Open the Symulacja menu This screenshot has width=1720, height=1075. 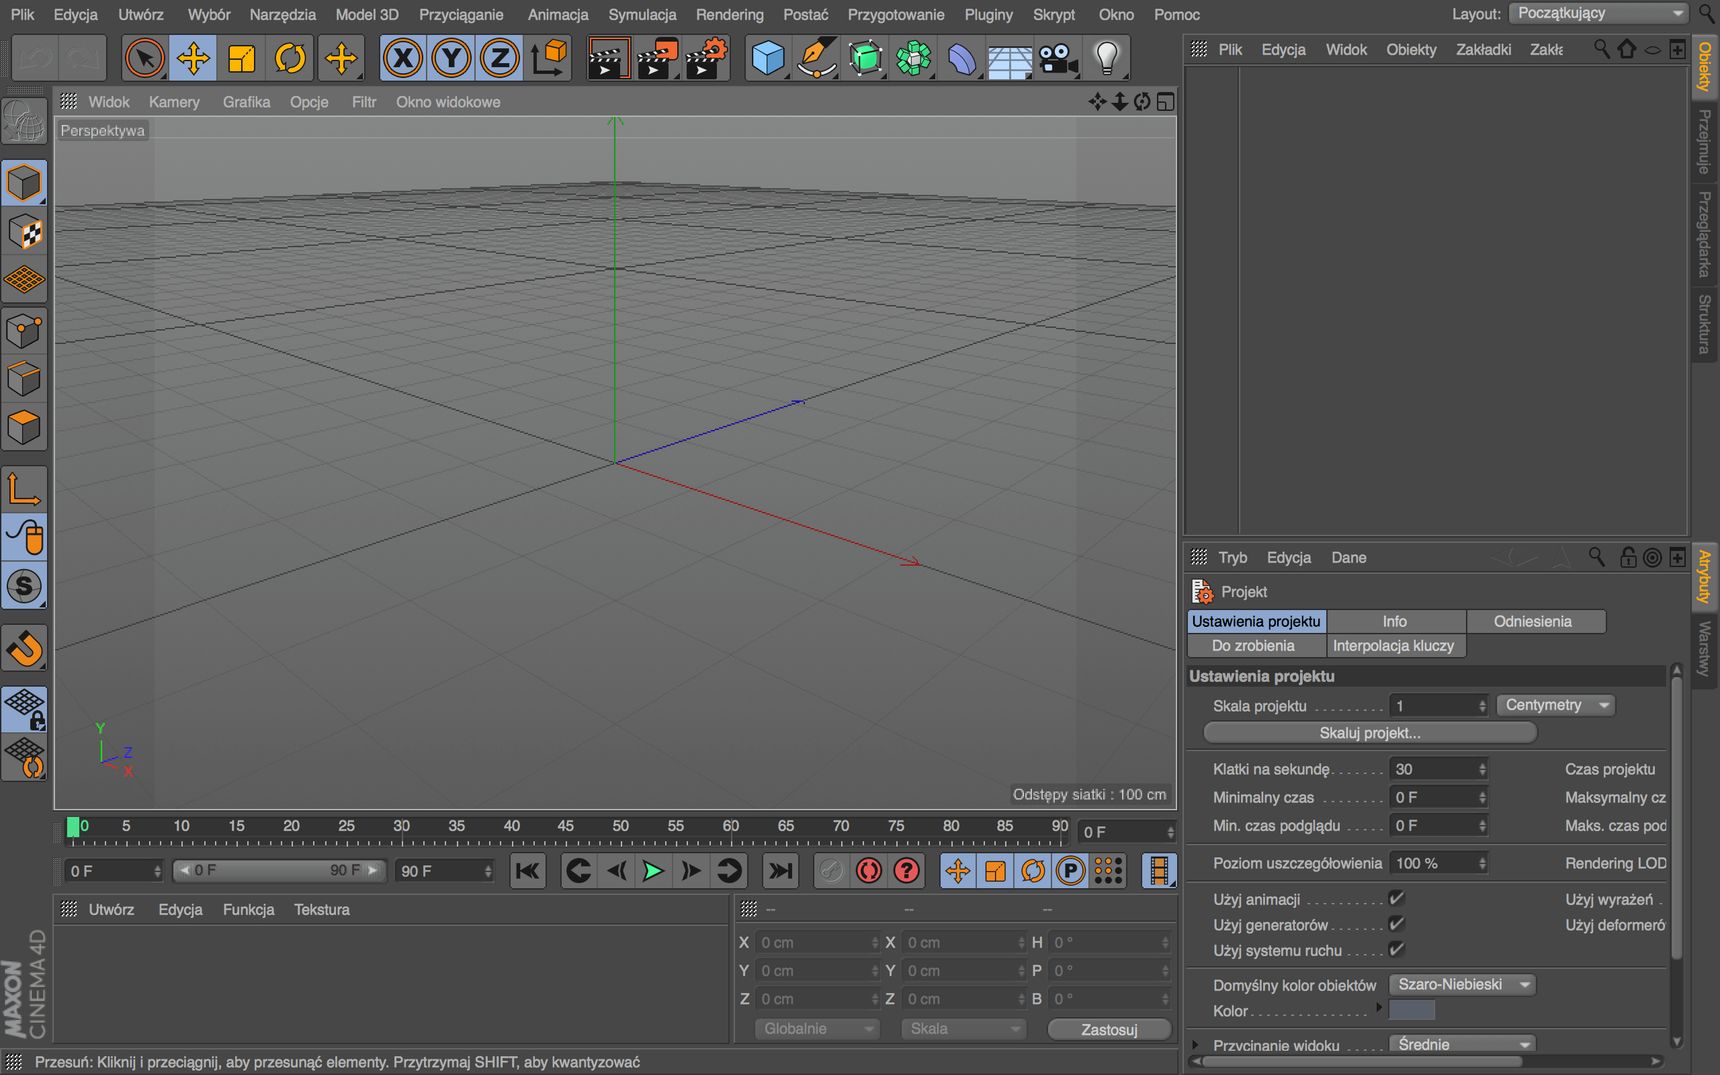(x=642, y=14)
